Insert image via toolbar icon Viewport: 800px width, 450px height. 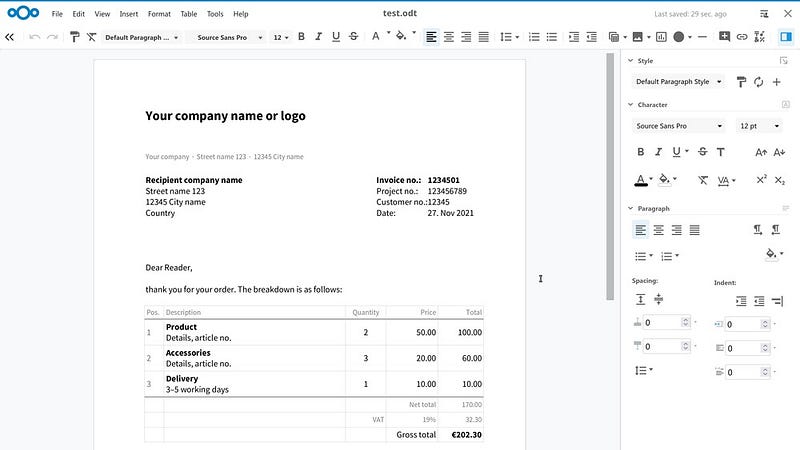click(x=637, y=37)
